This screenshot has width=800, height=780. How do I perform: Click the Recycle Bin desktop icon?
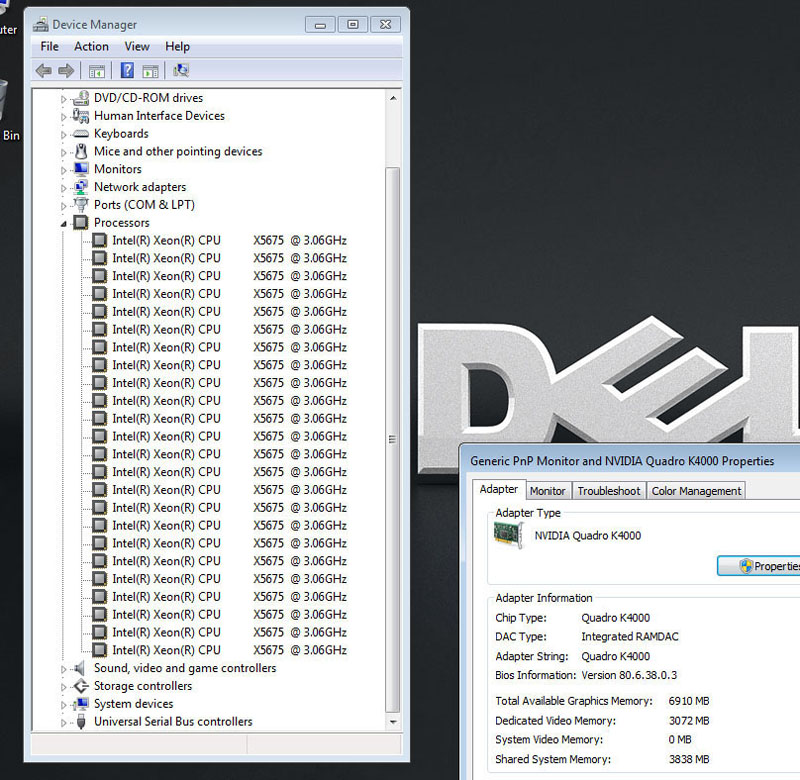pyautogui.click(x=3, y=99)
